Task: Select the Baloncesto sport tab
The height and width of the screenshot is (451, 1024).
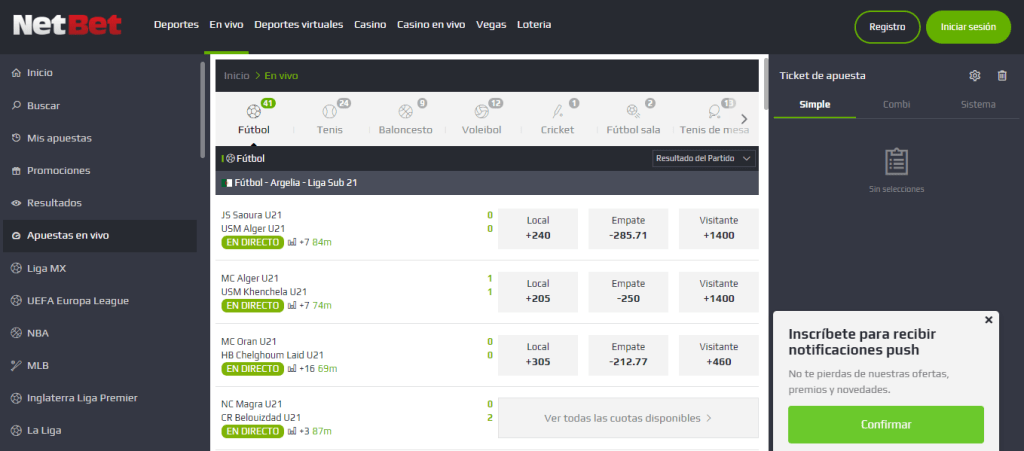Action: click(406, 118)
